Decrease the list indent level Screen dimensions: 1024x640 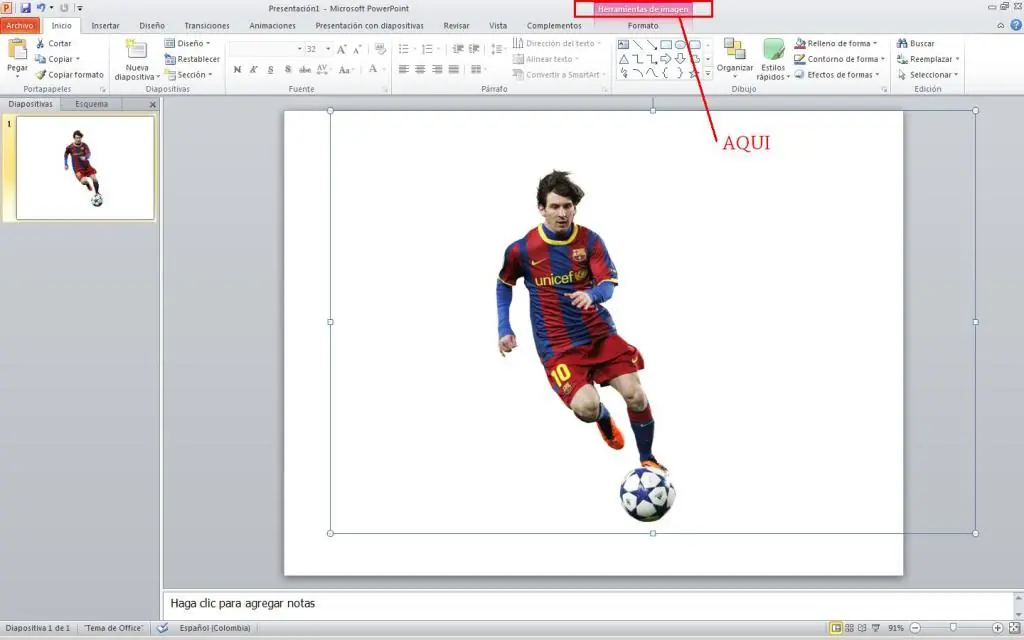coord(458,49)
